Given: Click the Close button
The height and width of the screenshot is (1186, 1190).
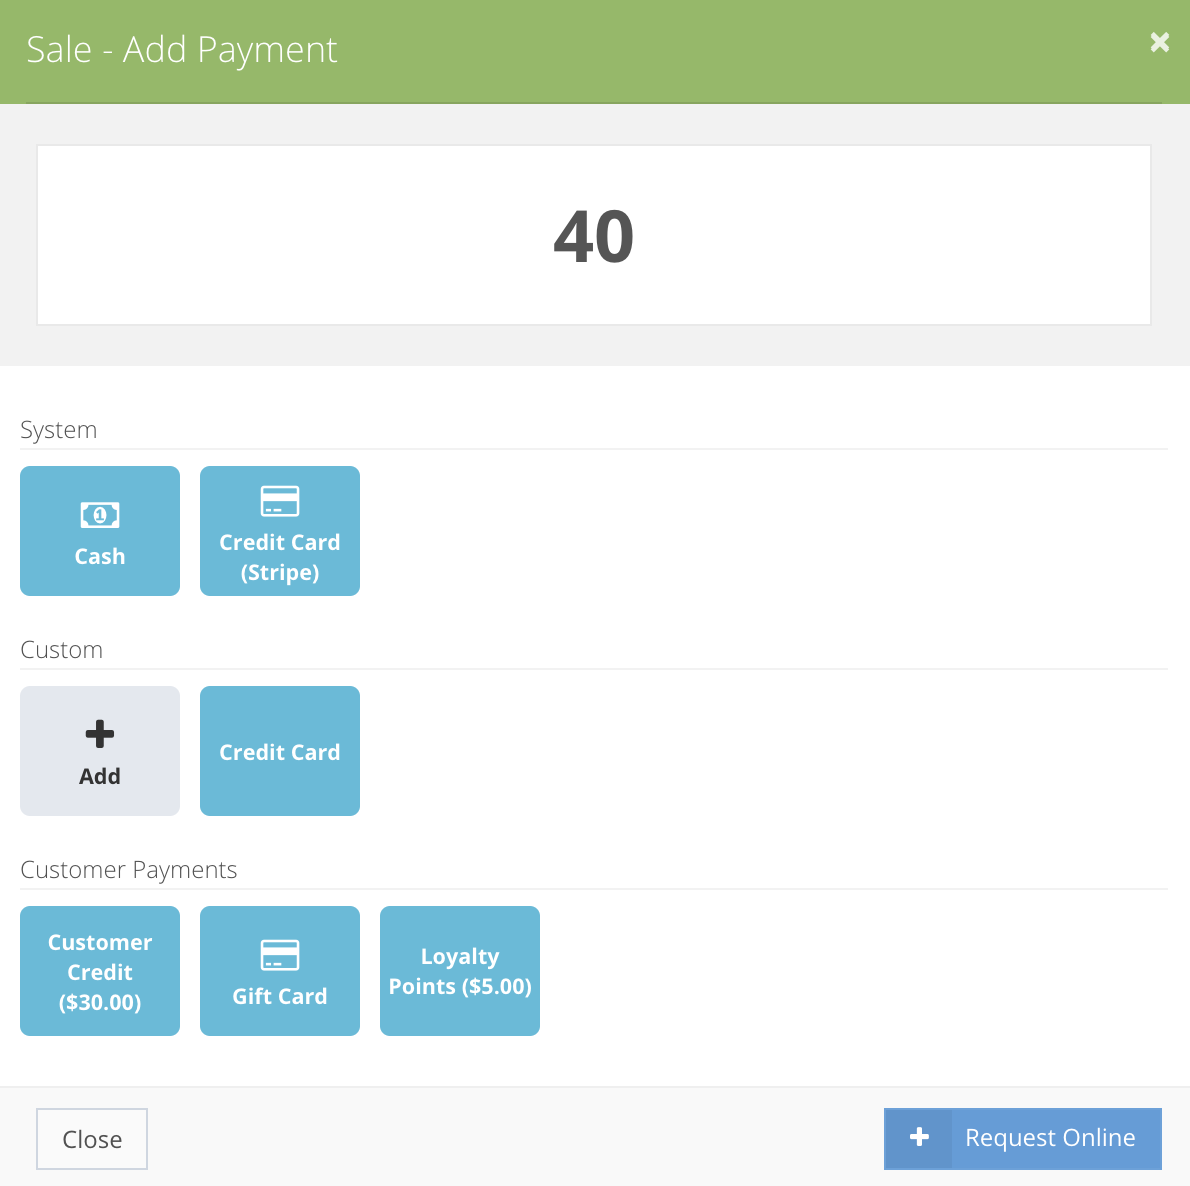Looking at the screenshot, I should tap(91, 1138).
